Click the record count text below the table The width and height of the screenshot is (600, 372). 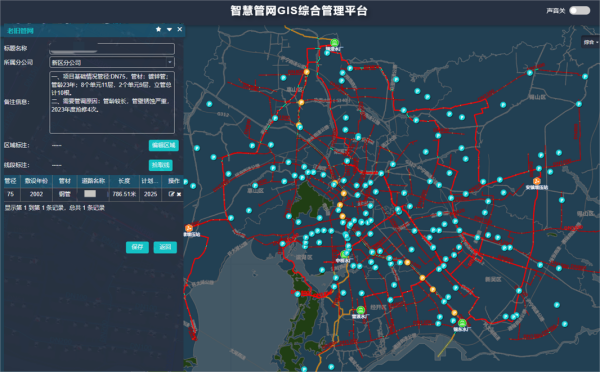click(54, 208)
